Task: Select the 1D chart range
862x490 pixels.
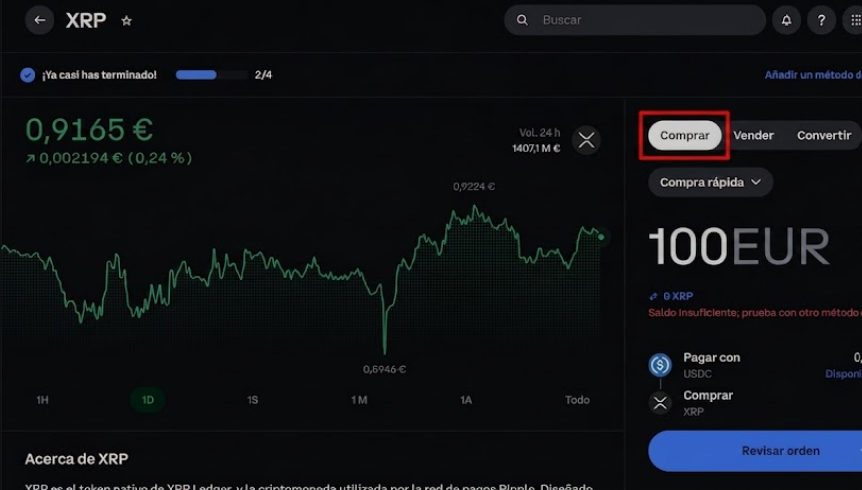Action: click(x=148, y=400)
